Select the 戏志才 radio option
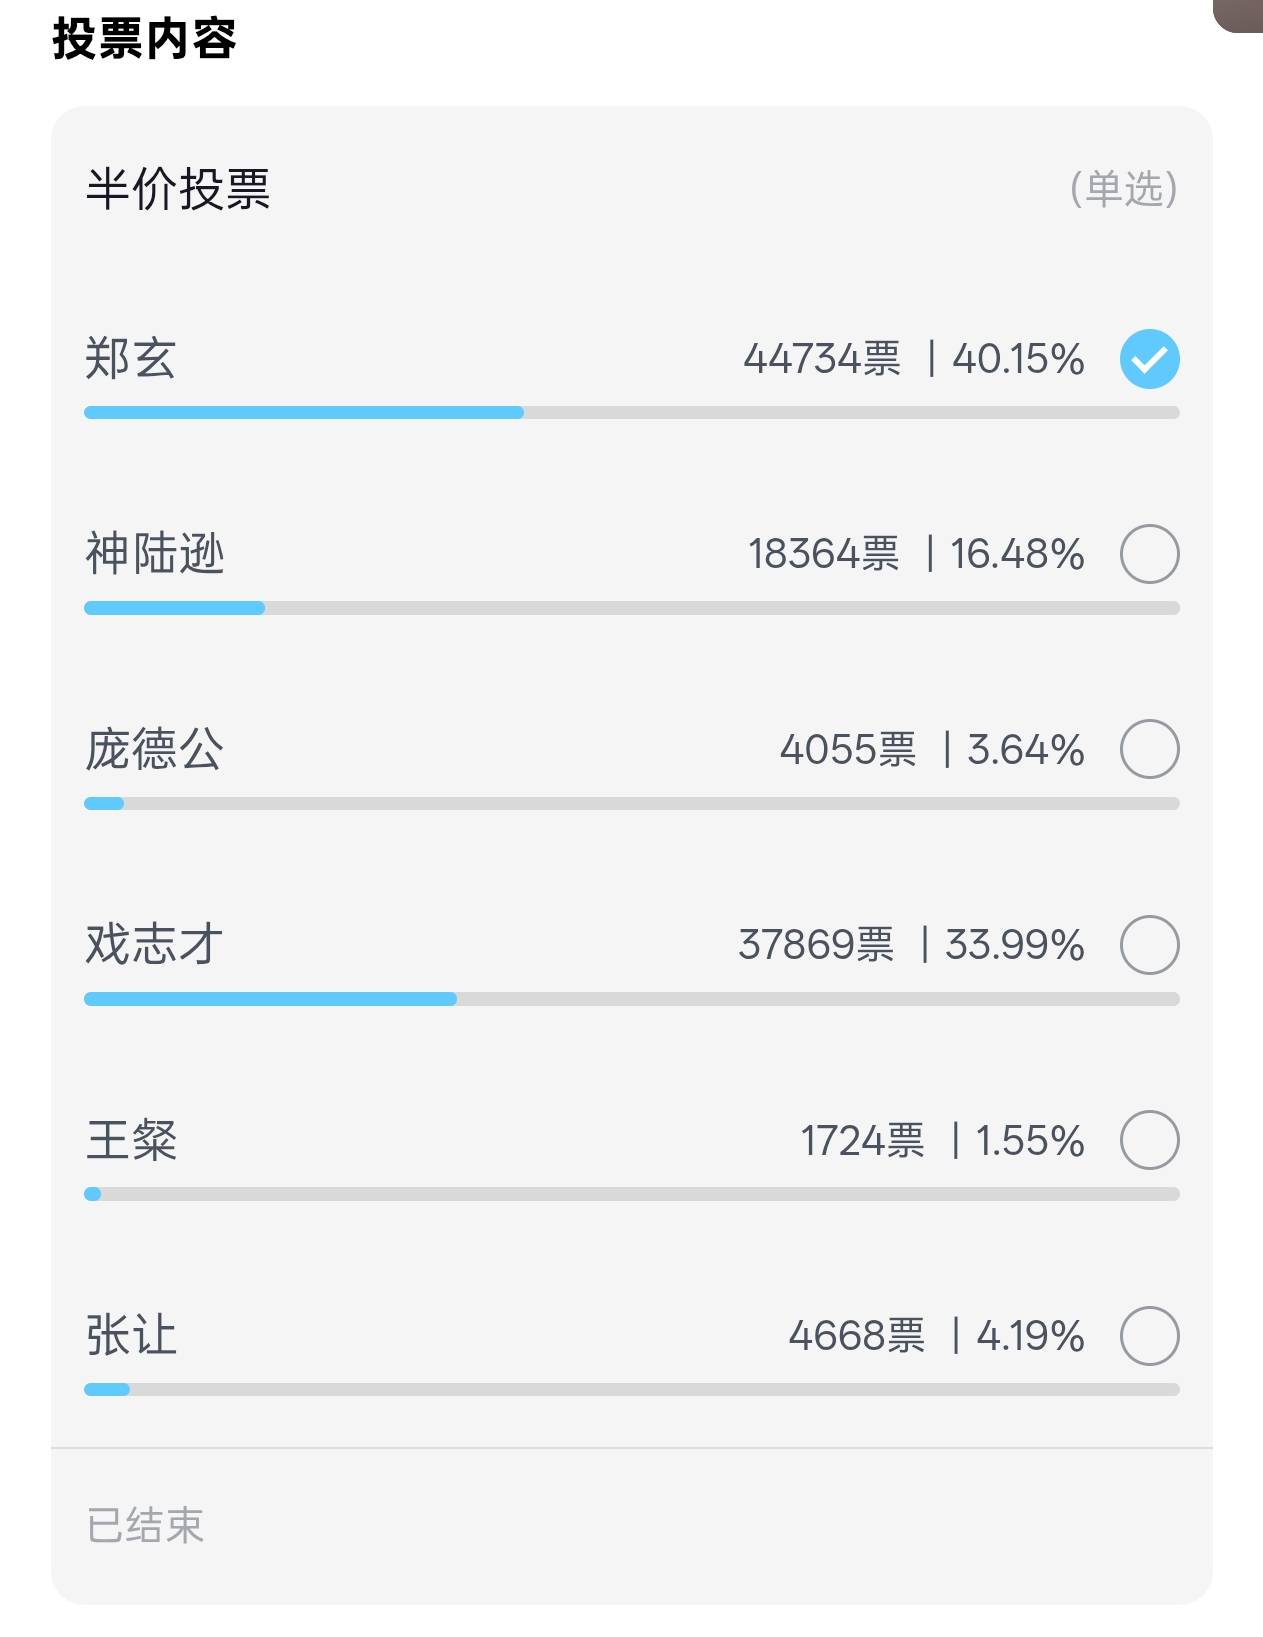The width and height of the screenshot is (1263, 1637). coord(1149,945)
